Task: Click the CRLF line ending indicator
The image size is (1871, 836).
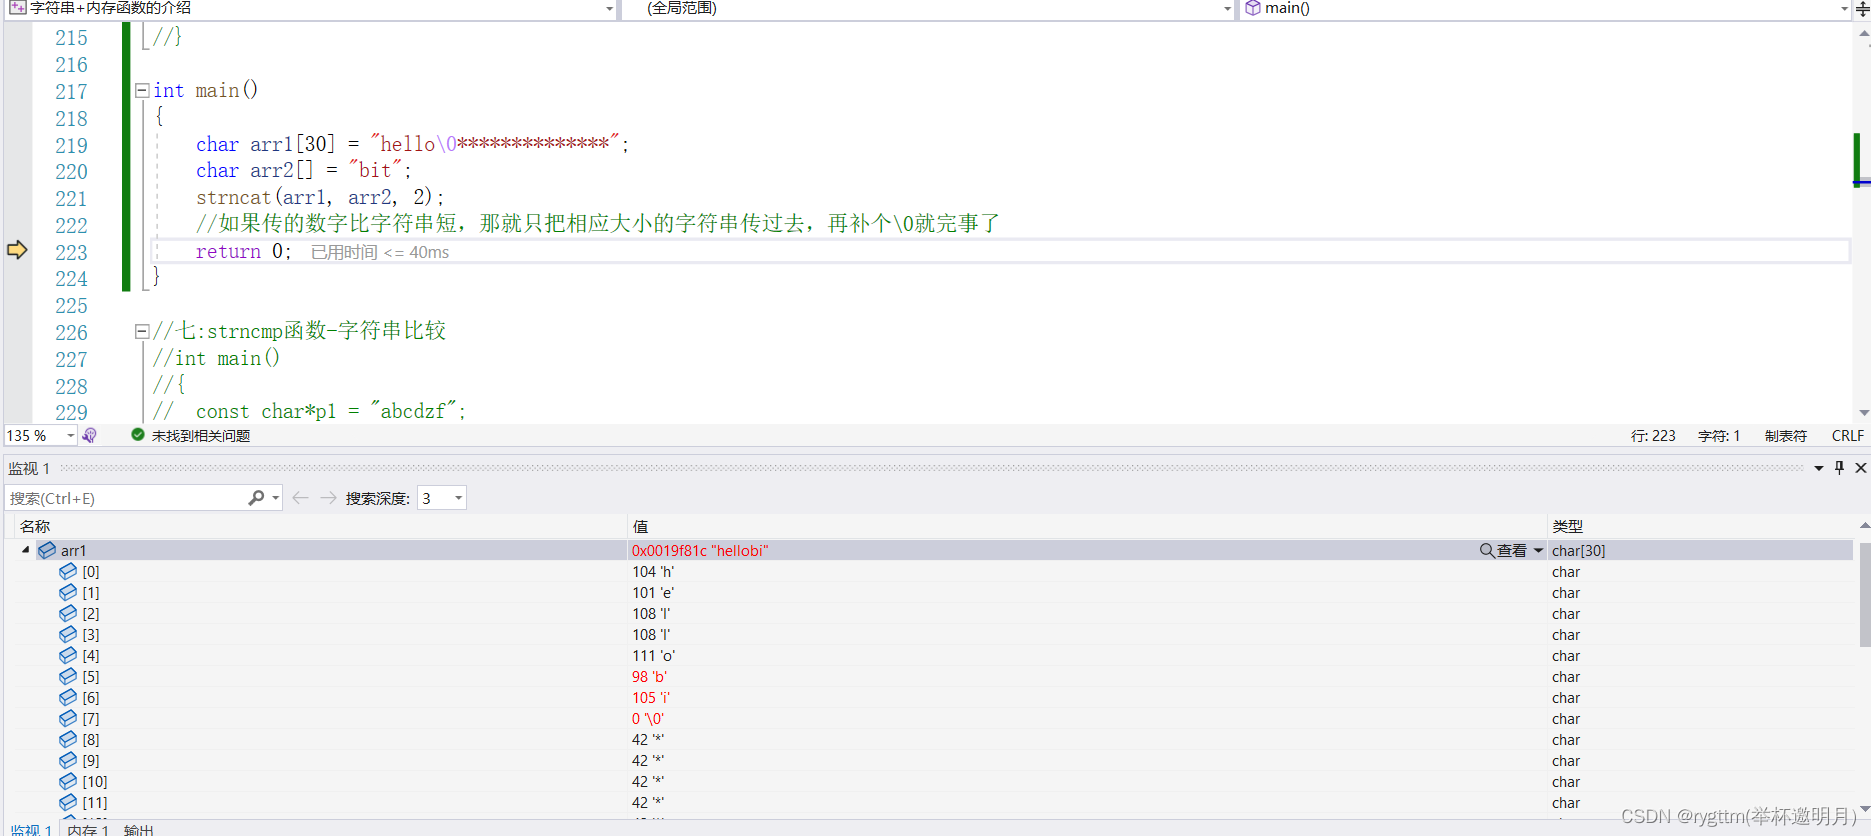Action: (x=1848, y=436)
